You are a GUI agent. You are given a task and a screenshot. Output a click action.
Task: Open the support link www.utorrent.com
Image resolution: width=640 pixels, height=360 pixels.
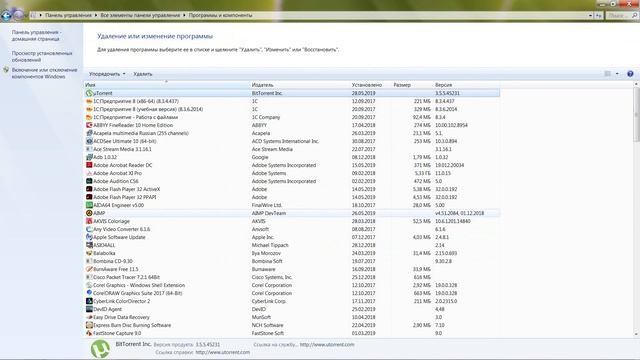click(327, 344)
